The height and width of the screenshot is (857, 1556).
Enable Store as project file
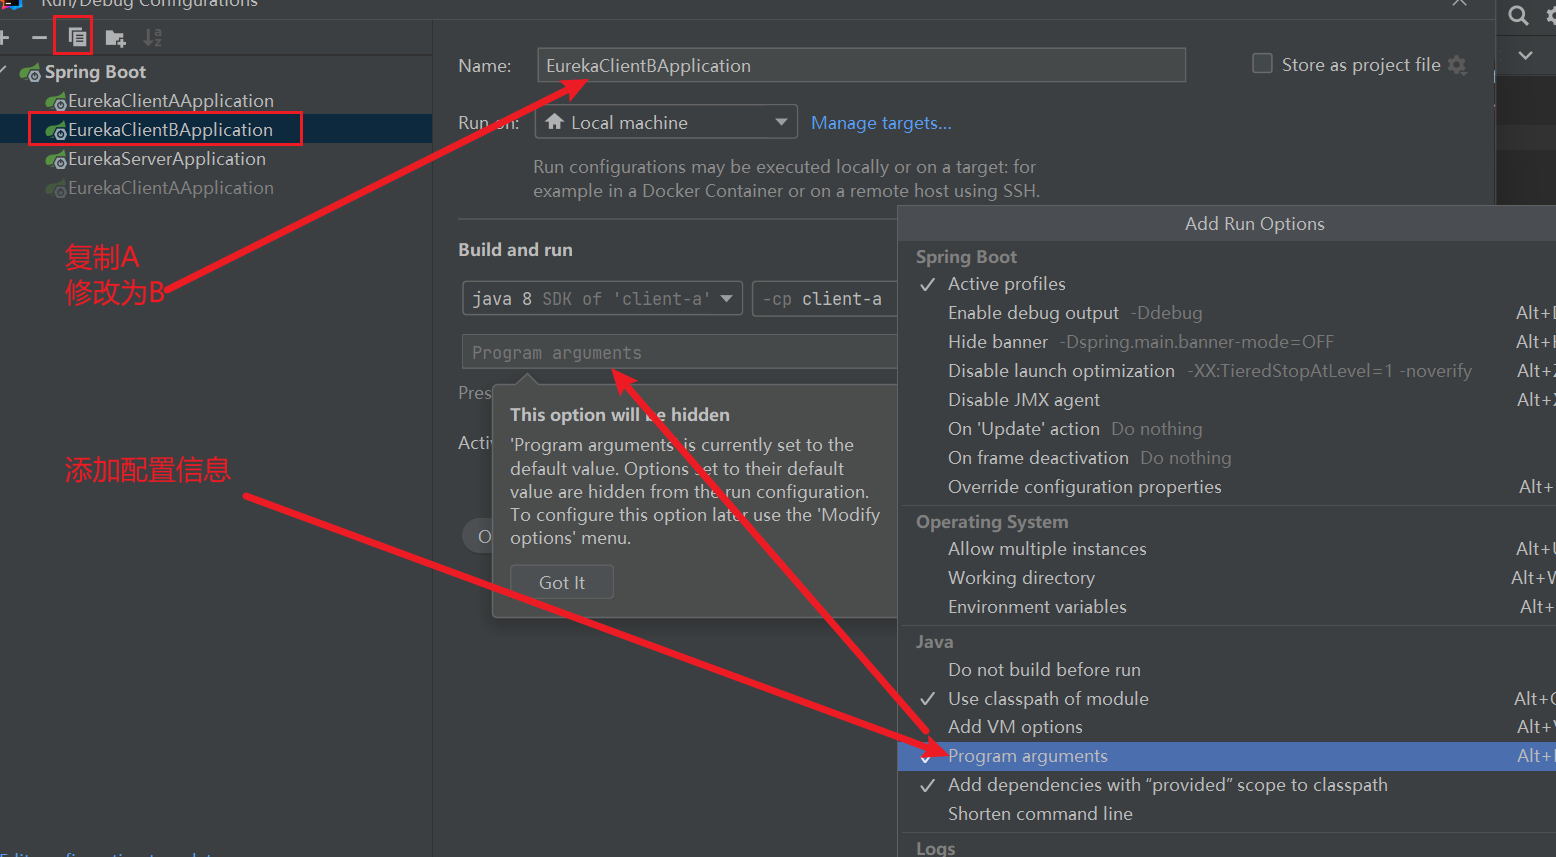pyautogui.click(x=1263, y=64)
